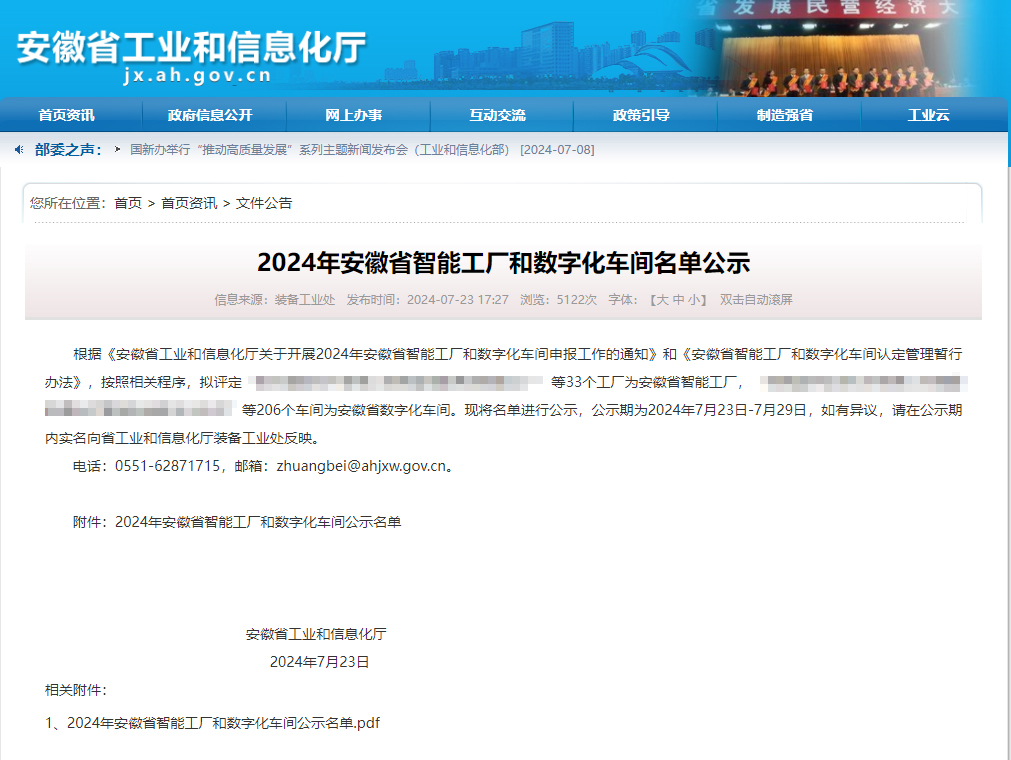Open the 政策引导 navigation menu
Viewport: 1011px width, 760px height.
click(641, 115)
